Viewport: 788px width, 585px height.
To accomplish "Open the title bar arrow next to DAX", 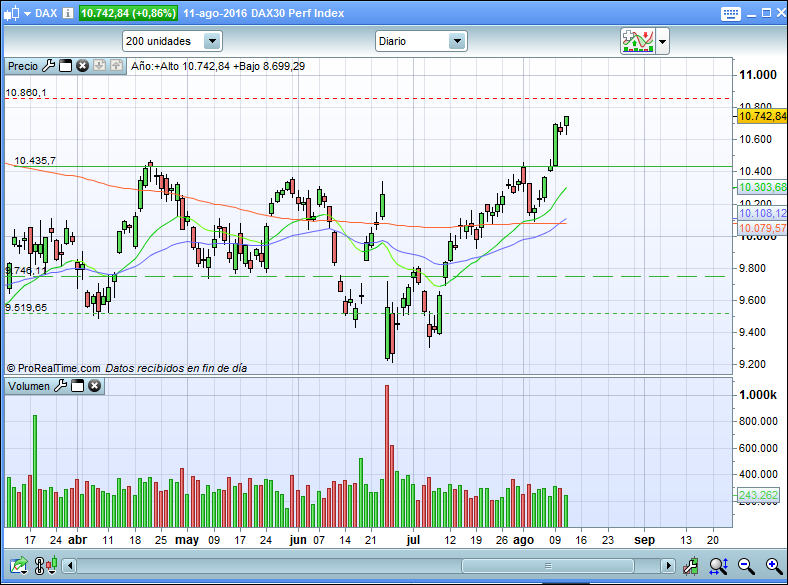I will [x=26, y=13].
